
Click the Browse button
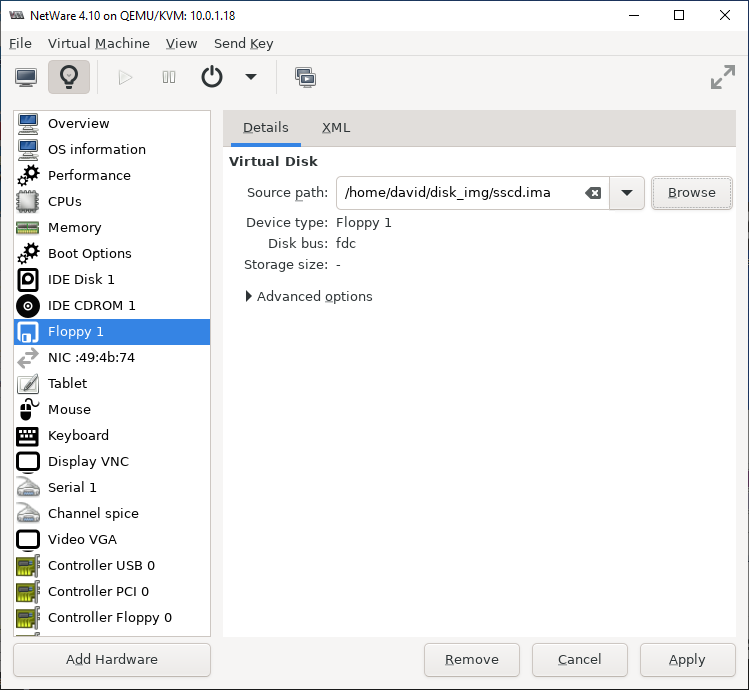pos(691,193)
